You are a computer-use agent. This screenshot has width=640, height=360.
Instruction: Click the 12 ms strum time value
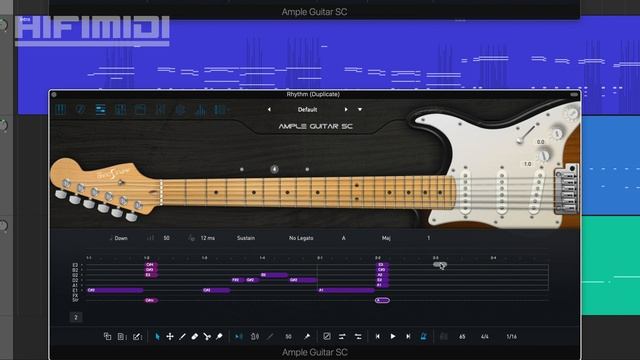click(x=208, y=238)
